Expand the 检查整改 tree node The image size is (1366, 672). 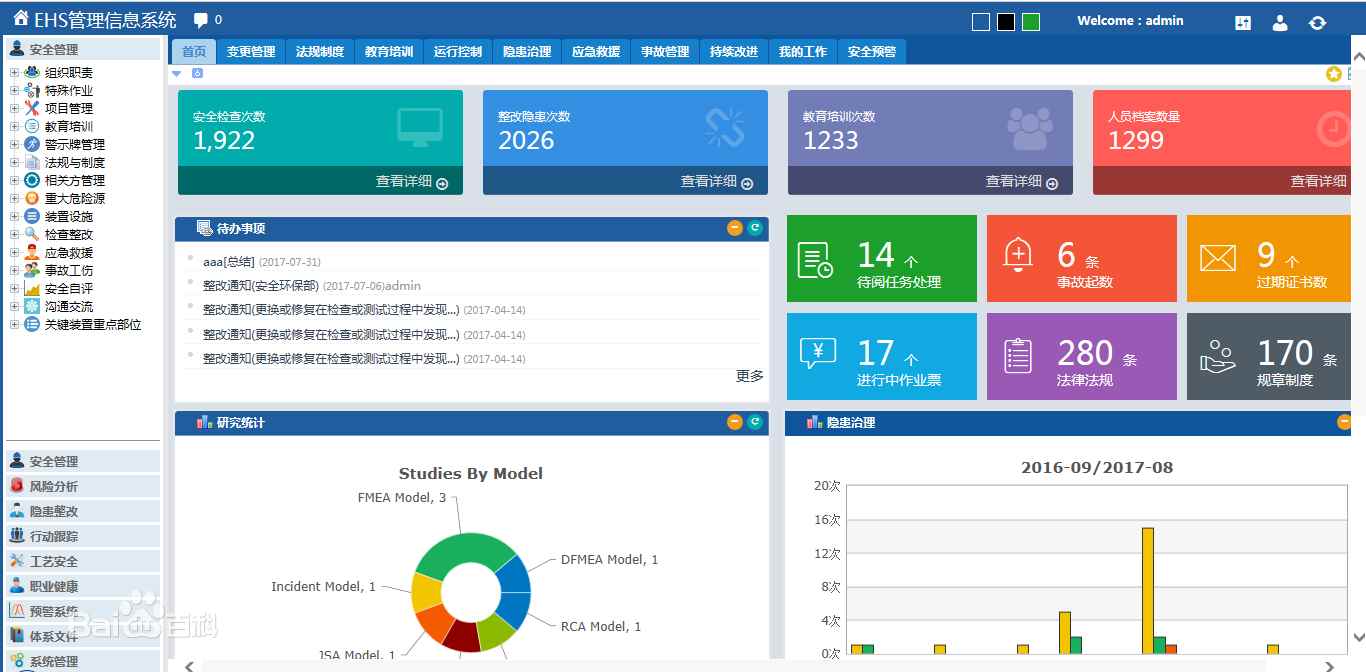14,234
